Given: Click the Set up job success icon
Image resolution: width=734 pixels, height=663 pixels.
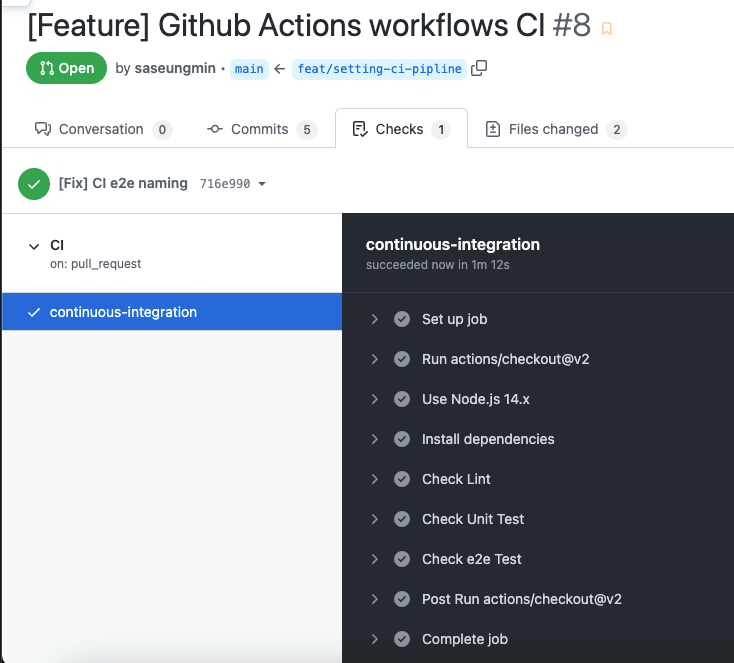Looking at the screenshot, I should click(x=402, y=319).
